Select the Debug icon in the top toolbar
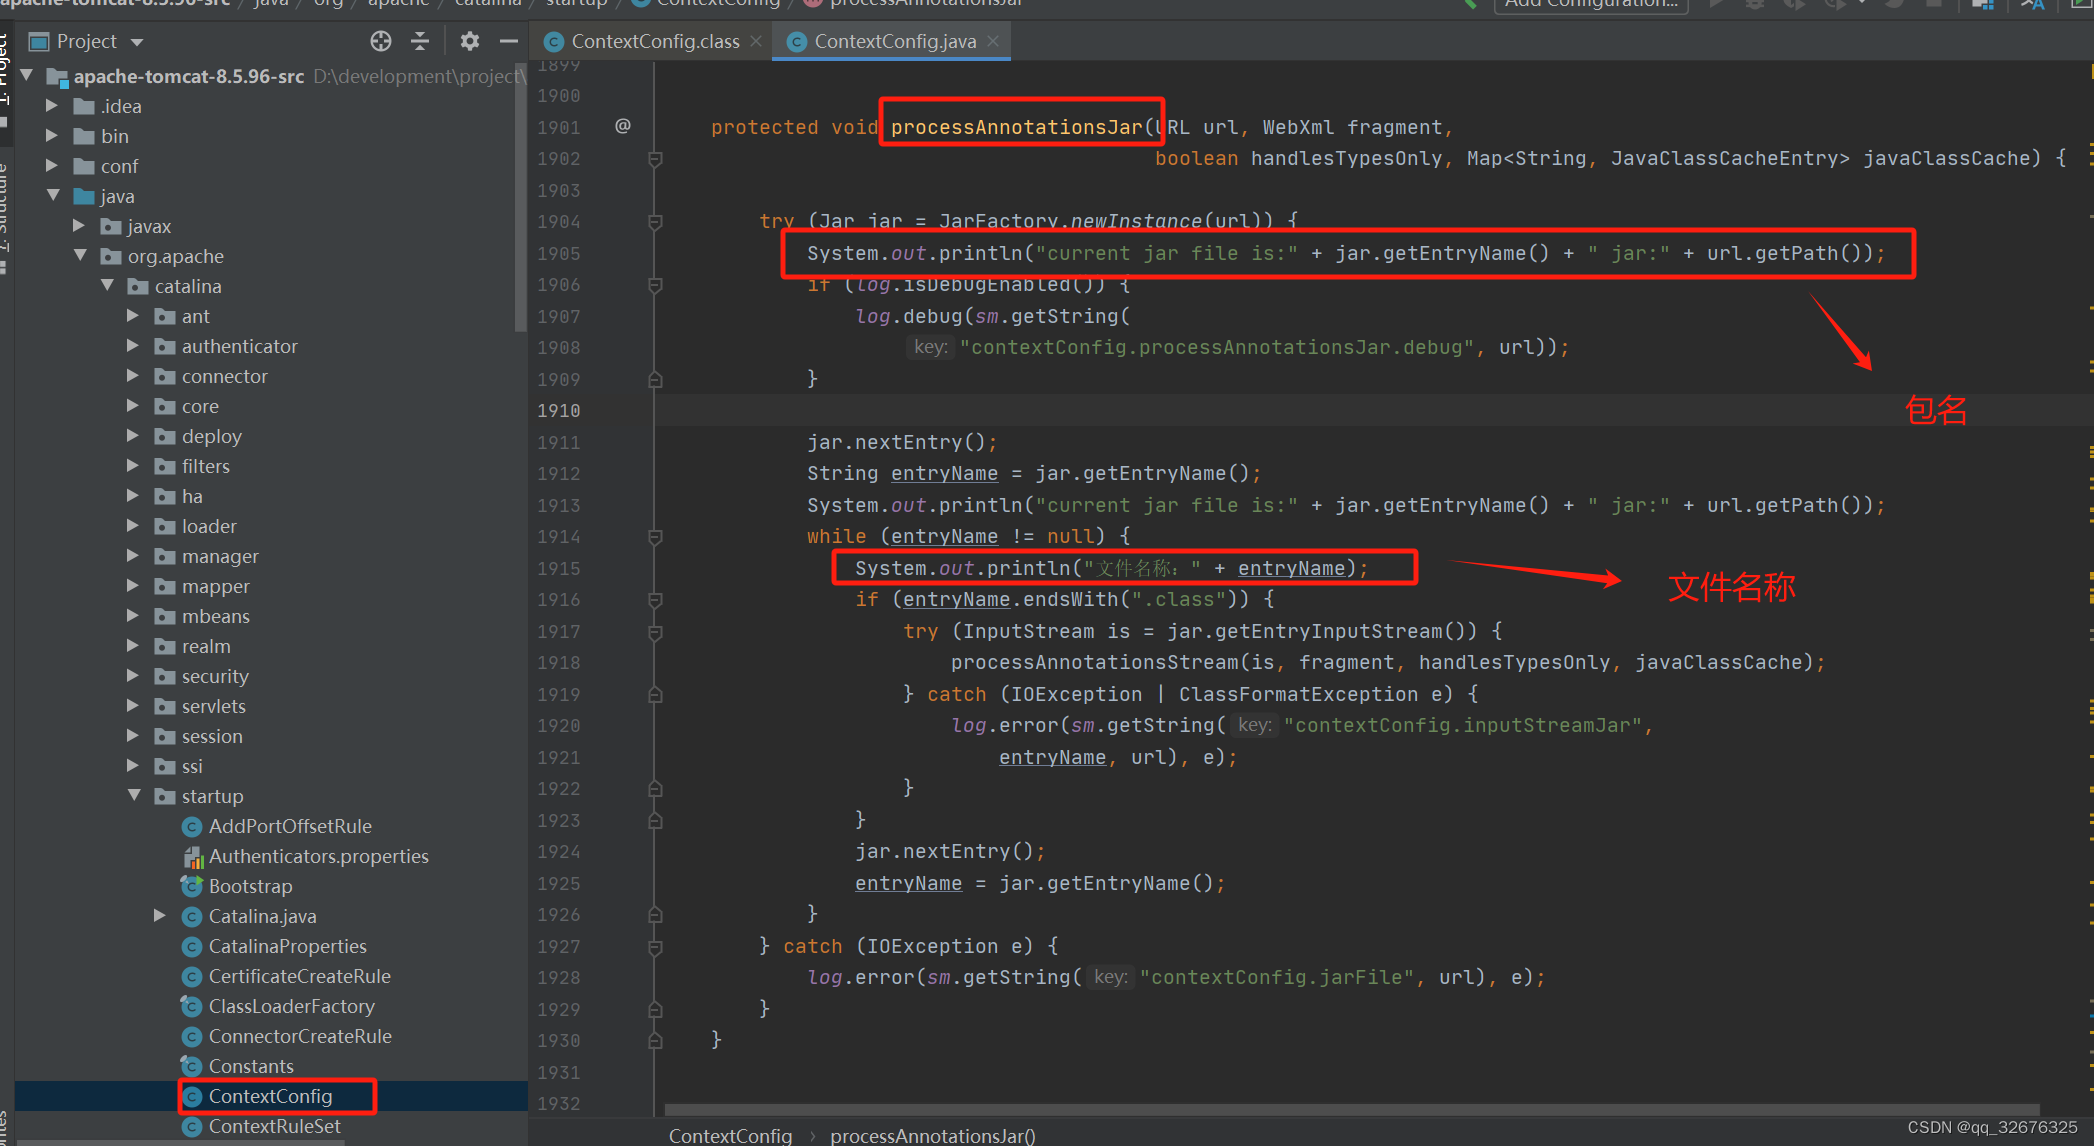This screenshot has width=2094, height=1146. pos(1755,6)
